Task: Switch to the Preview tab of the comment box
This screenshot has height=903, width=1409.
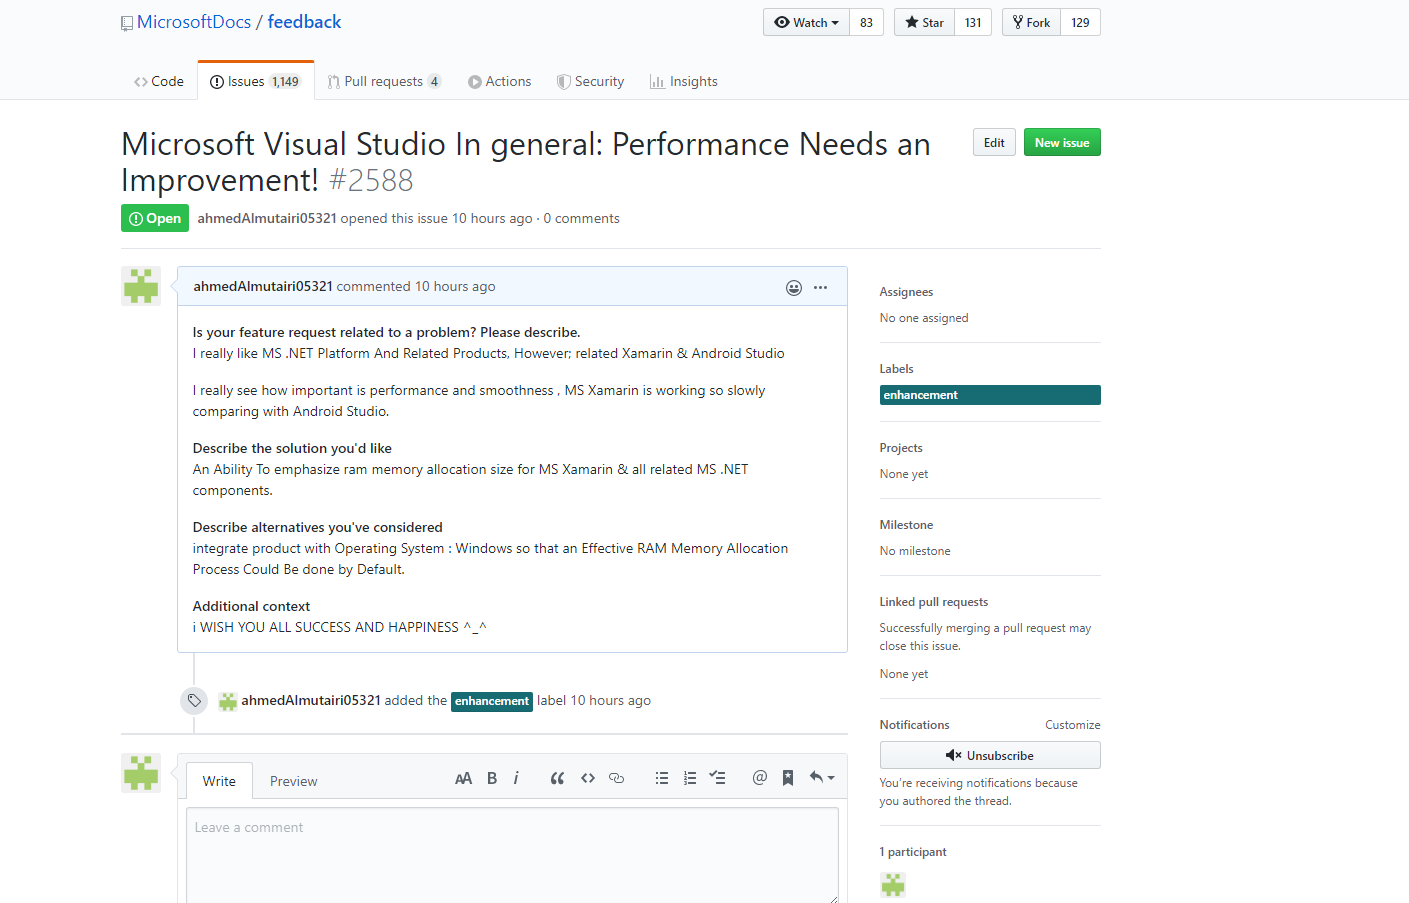Action: click(x=293, y=780)
